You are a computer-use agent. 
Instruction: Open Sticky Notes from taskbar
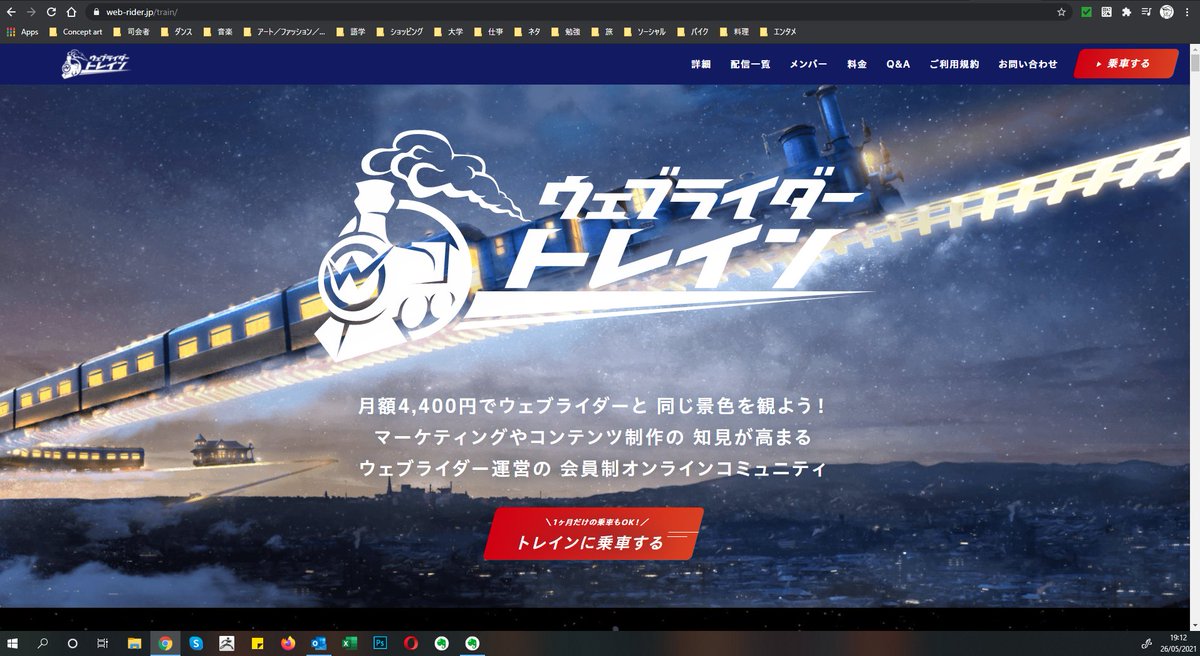257,643
